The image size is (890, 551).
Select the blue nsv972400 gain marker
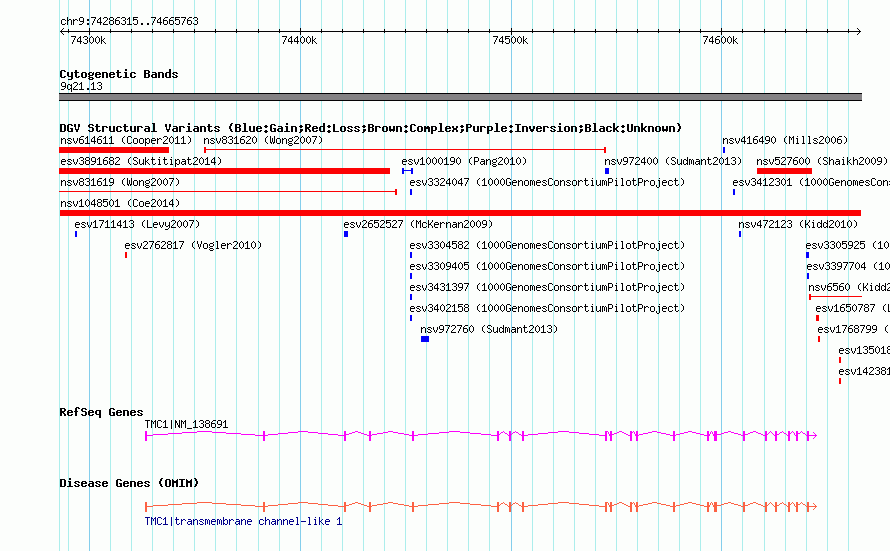pos(607,171)
